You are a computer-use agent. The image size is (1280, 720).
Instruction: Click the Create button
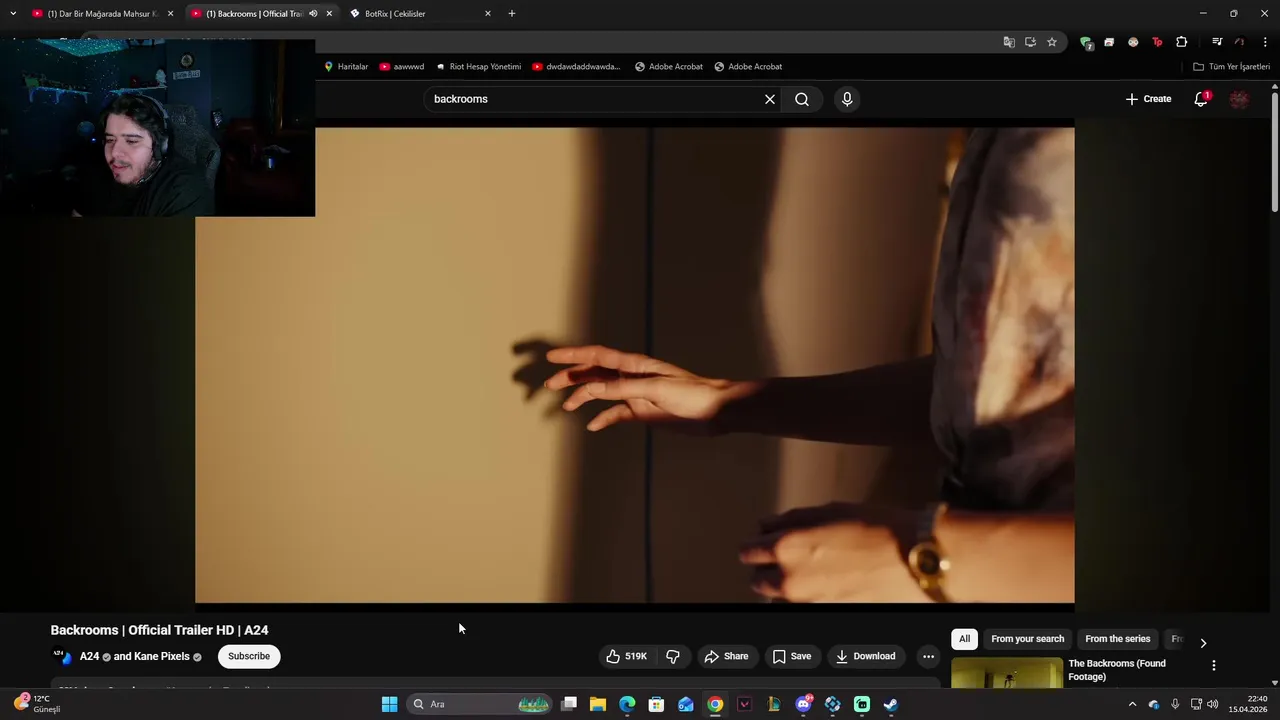[x=1148, y=99]
